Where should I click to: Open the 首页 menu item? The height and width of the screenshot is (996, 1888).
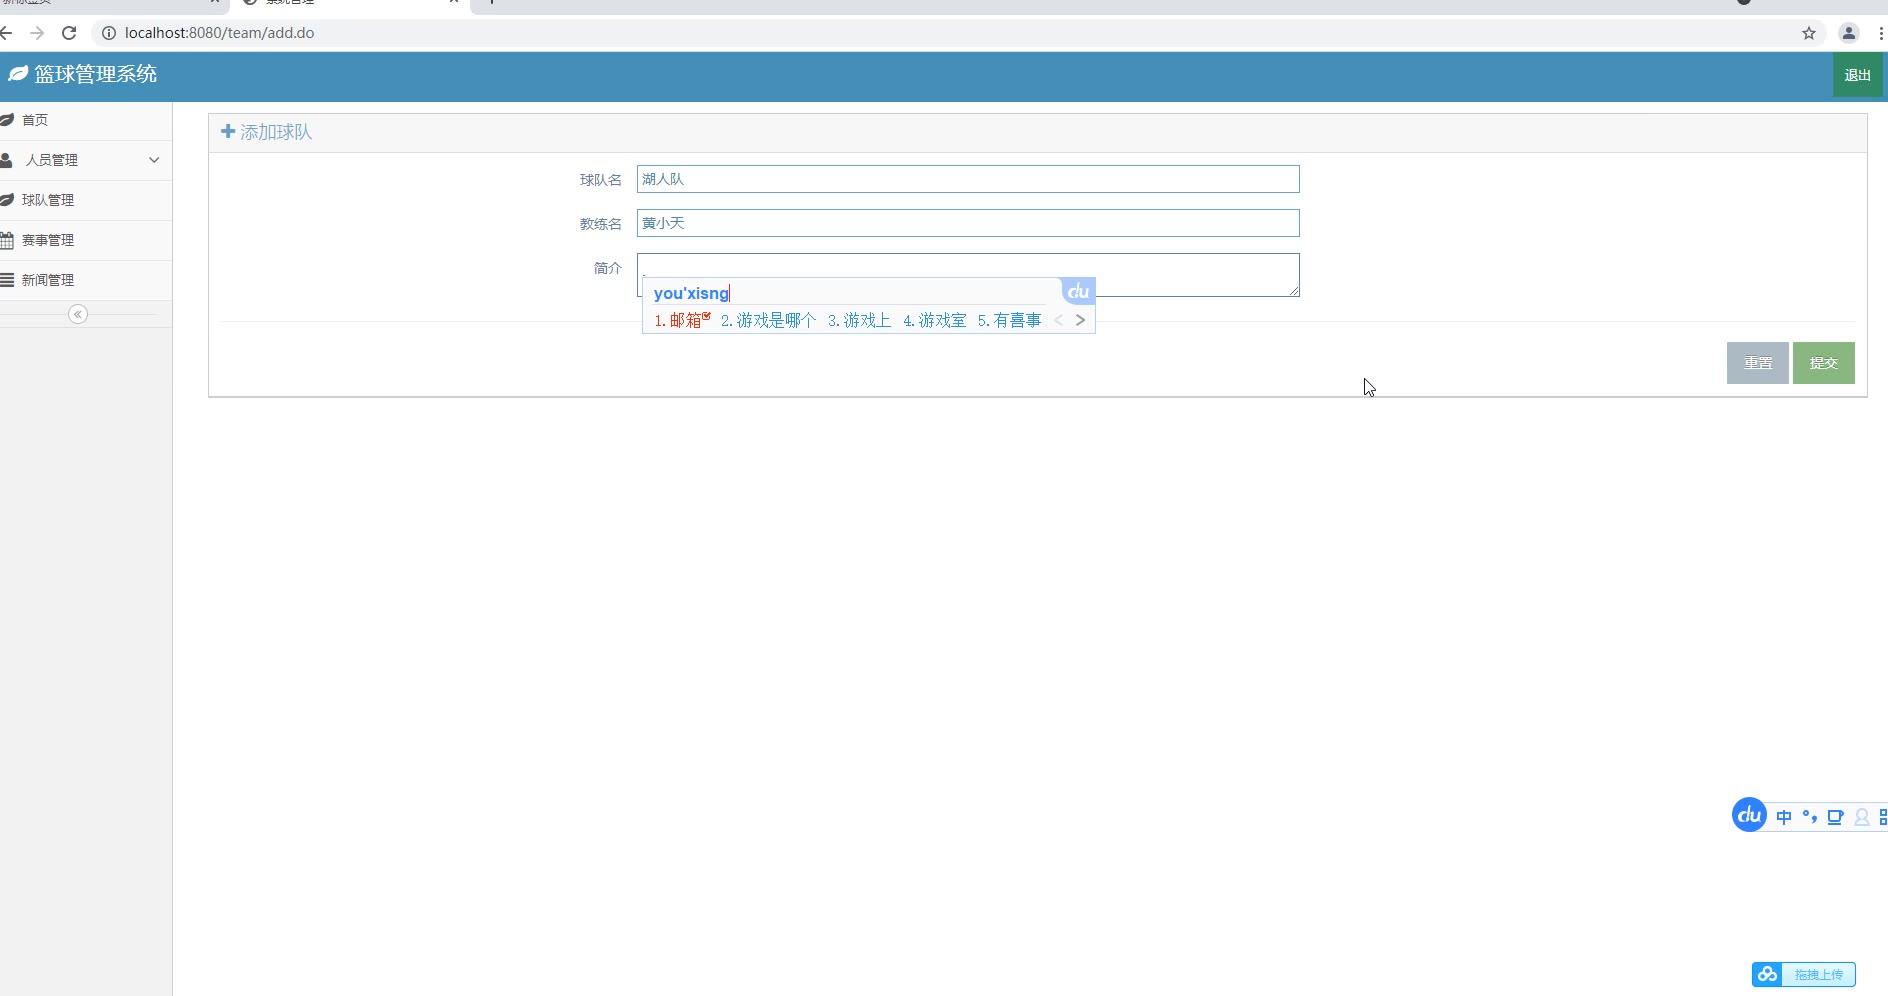click(86, 120)
